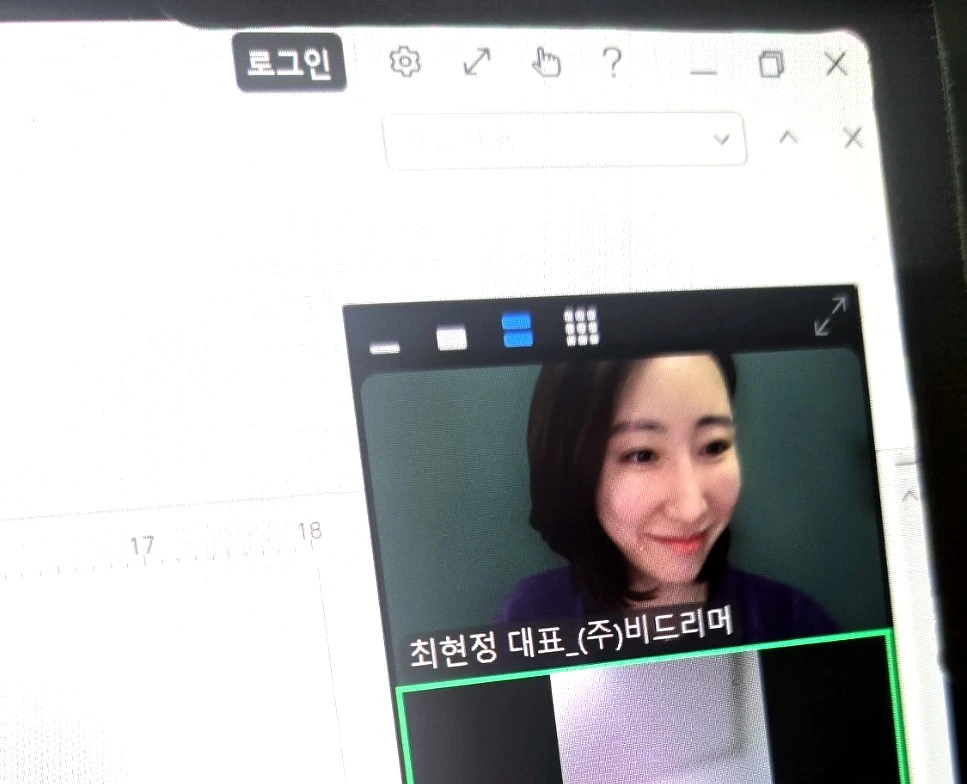967x784 pixels.
Task: Toggle fullscreen with the diagonal arrows icon
Action: pos(477,62)
